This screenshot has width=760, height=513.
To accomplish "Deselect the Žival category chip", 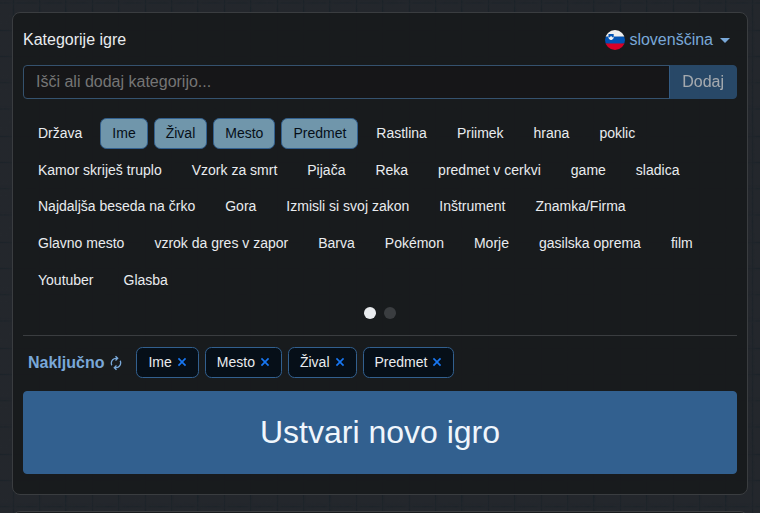I will pos(180,133).
